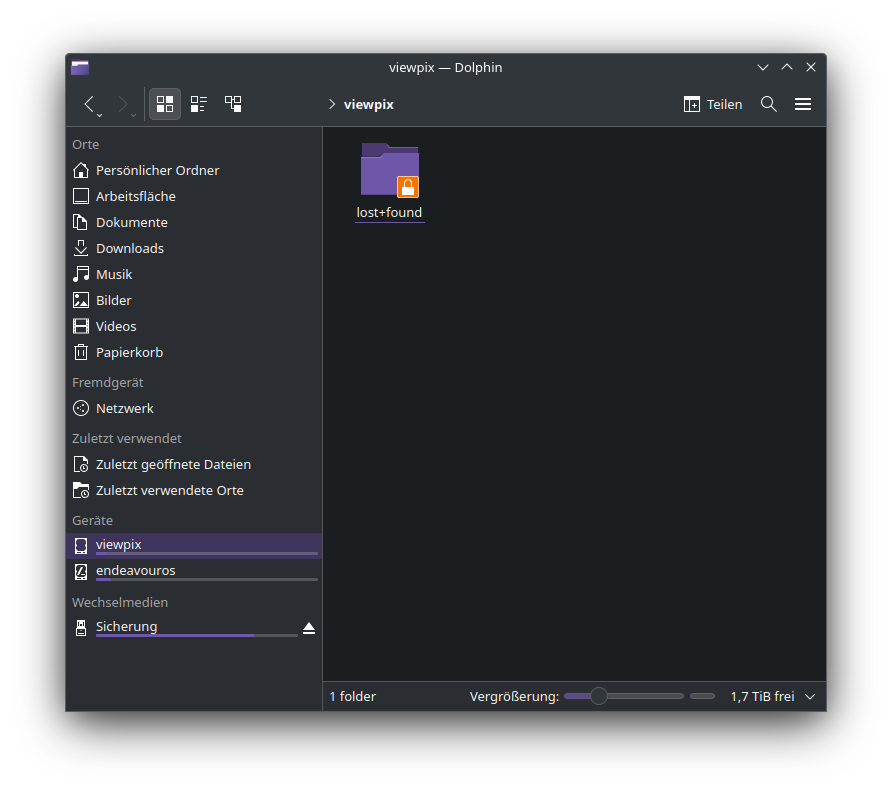Screen dimensions: 893x790
Task: Switch to details tree view mode
Action: (x=233, y=104)
